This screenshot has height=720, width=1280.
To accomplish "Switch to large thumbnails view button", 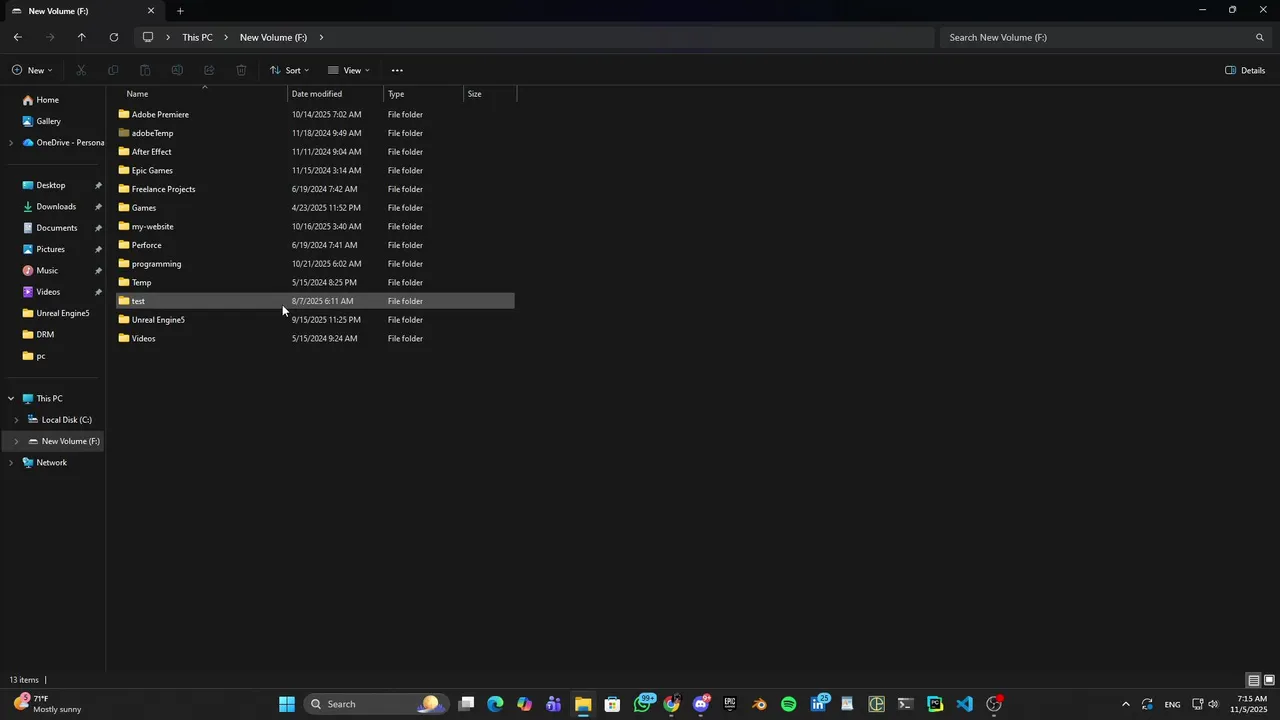I will pyautogui.click(x=1269, y=681).
